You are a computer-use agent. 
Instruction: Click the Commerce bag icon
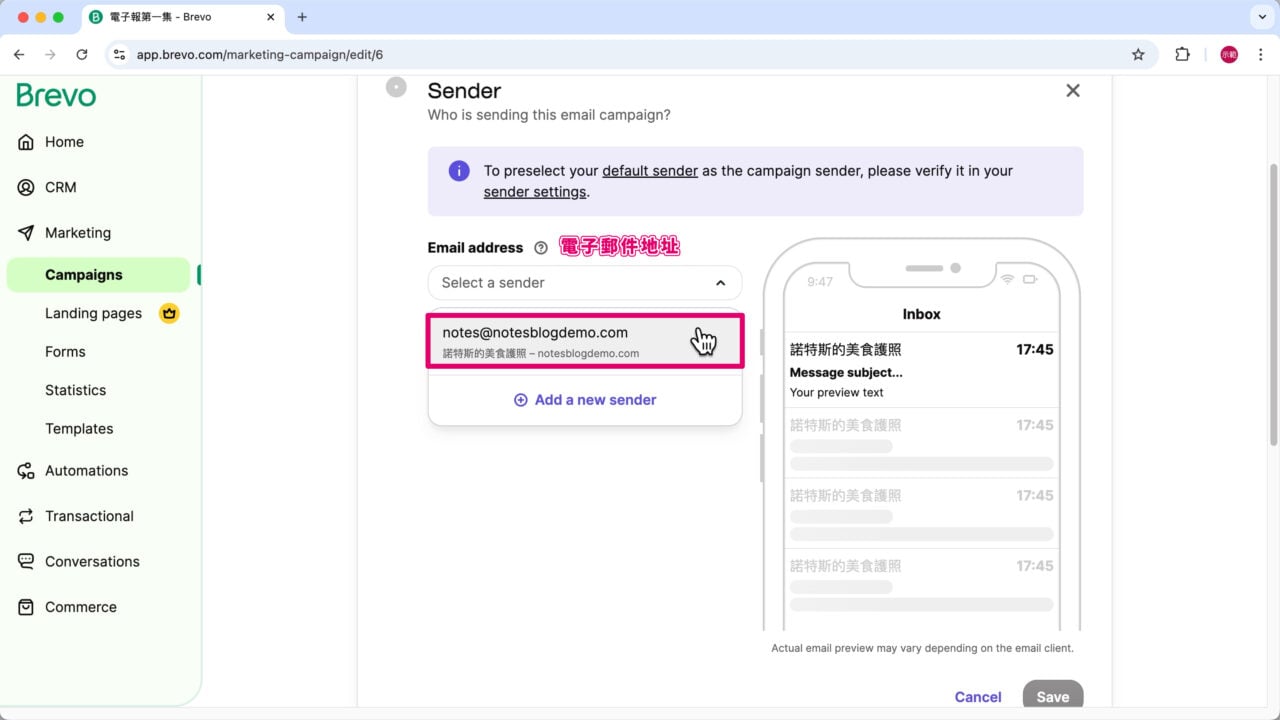[26, 607]
